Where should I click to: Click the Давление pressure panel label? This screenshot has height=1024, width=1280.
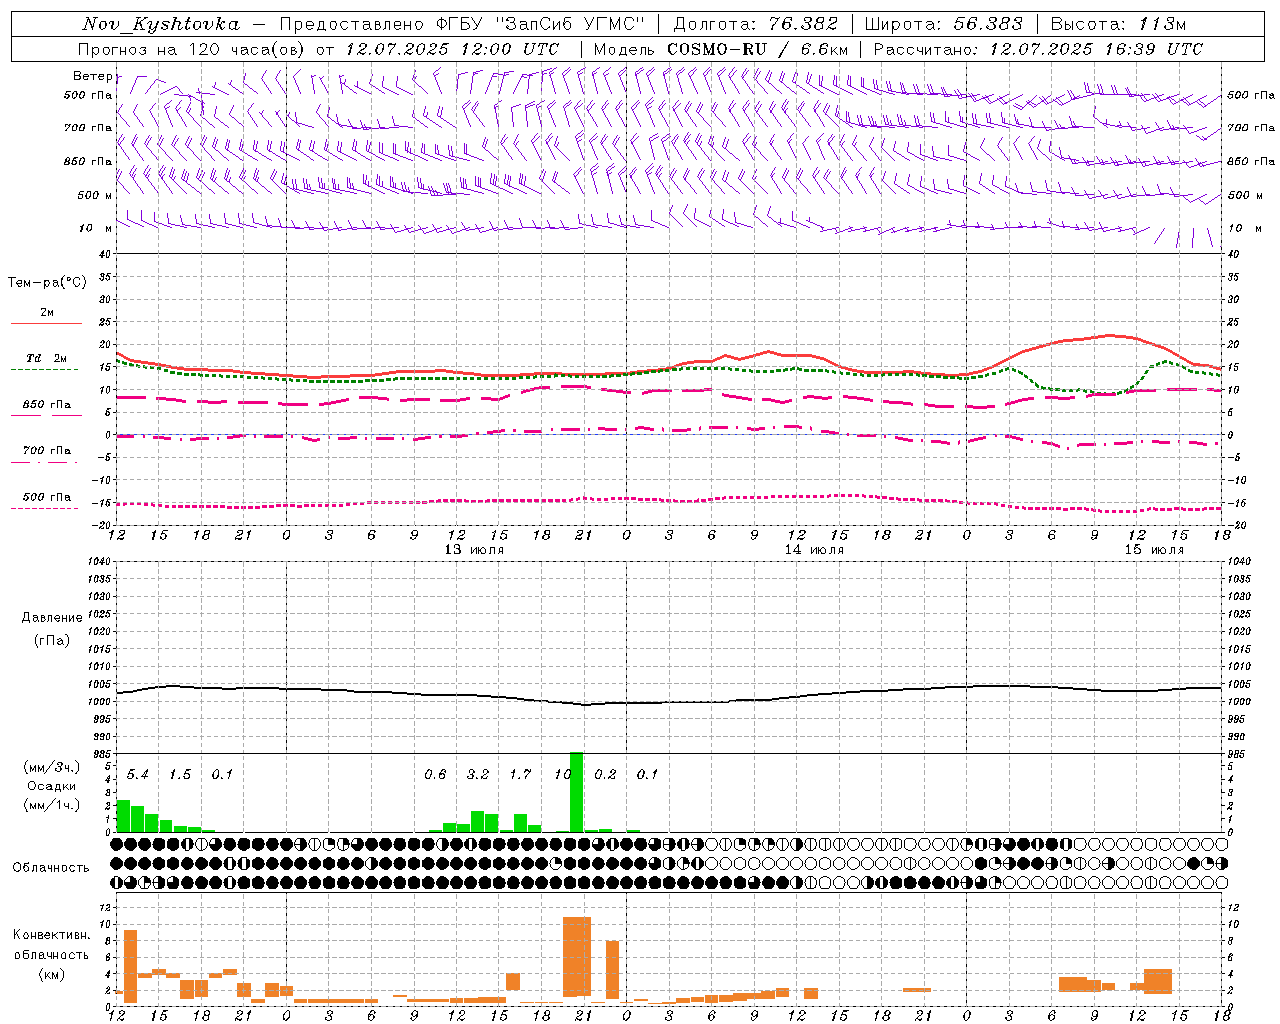[x=51, y=618]
